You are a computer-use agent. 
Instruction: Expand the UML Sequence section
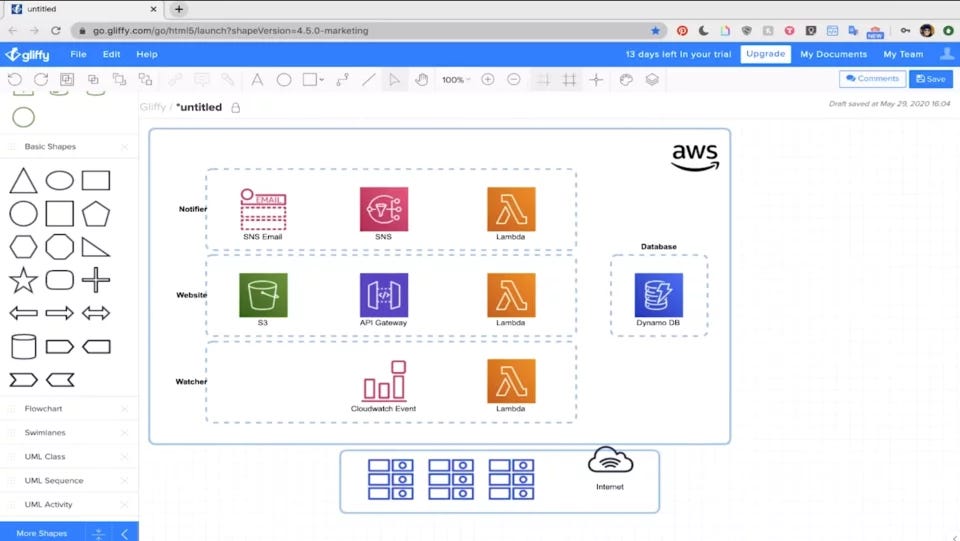54,480
